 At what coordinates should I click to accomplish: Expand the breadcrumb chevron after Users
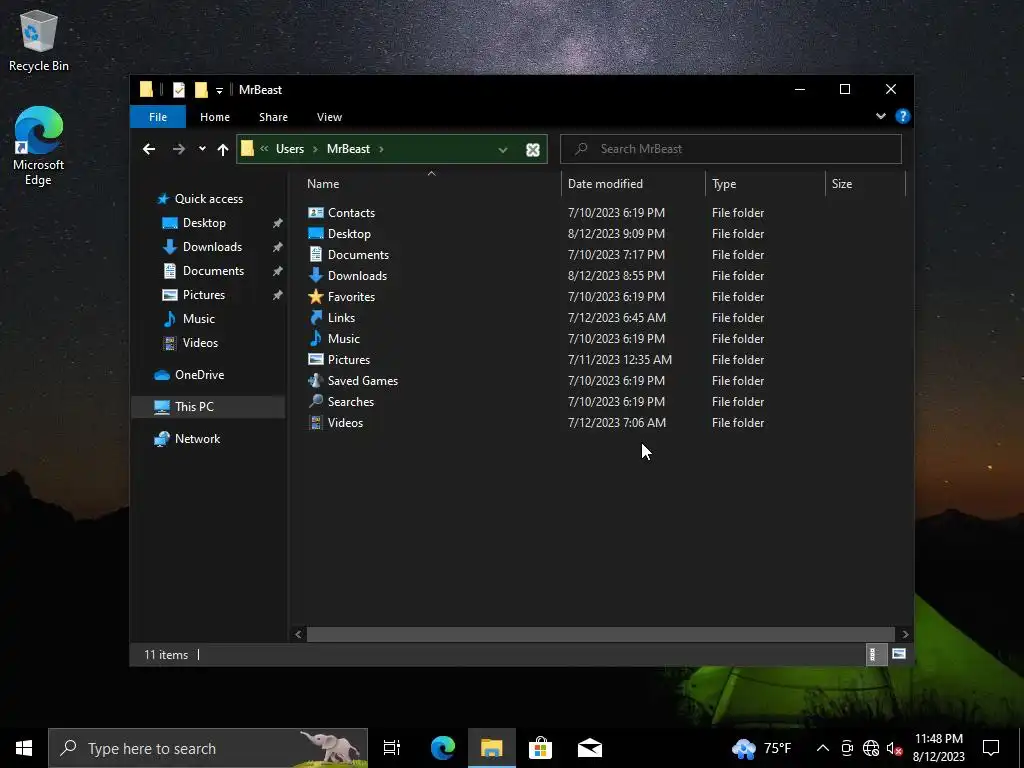click(x=315, y=150)
